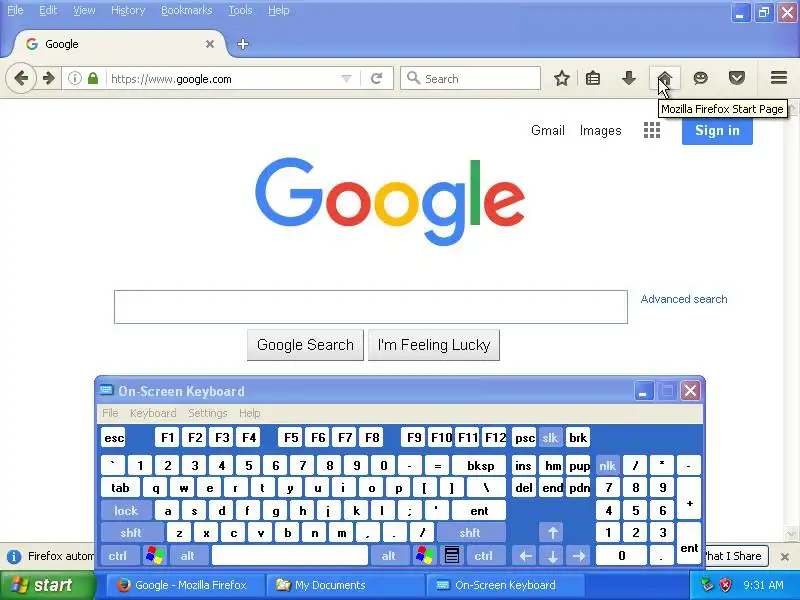Click the antivirus shield tray icon
The image size is (800, 600).
coord(725,585)
